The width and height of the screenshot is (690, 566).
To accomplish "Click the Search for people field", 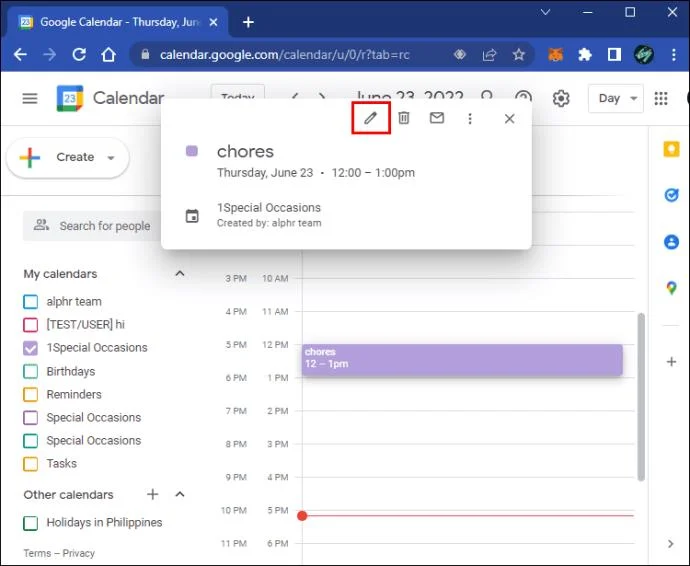I will coord(92,226).
